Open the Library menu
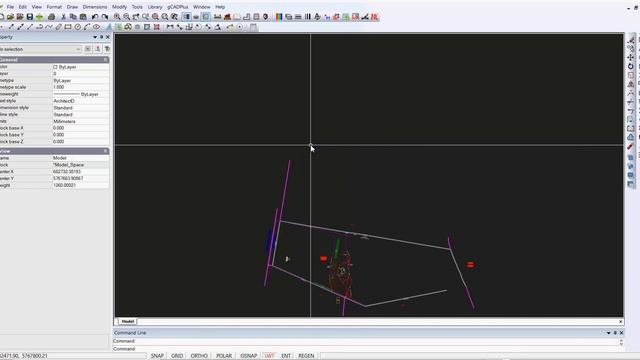 click(155, 7)
